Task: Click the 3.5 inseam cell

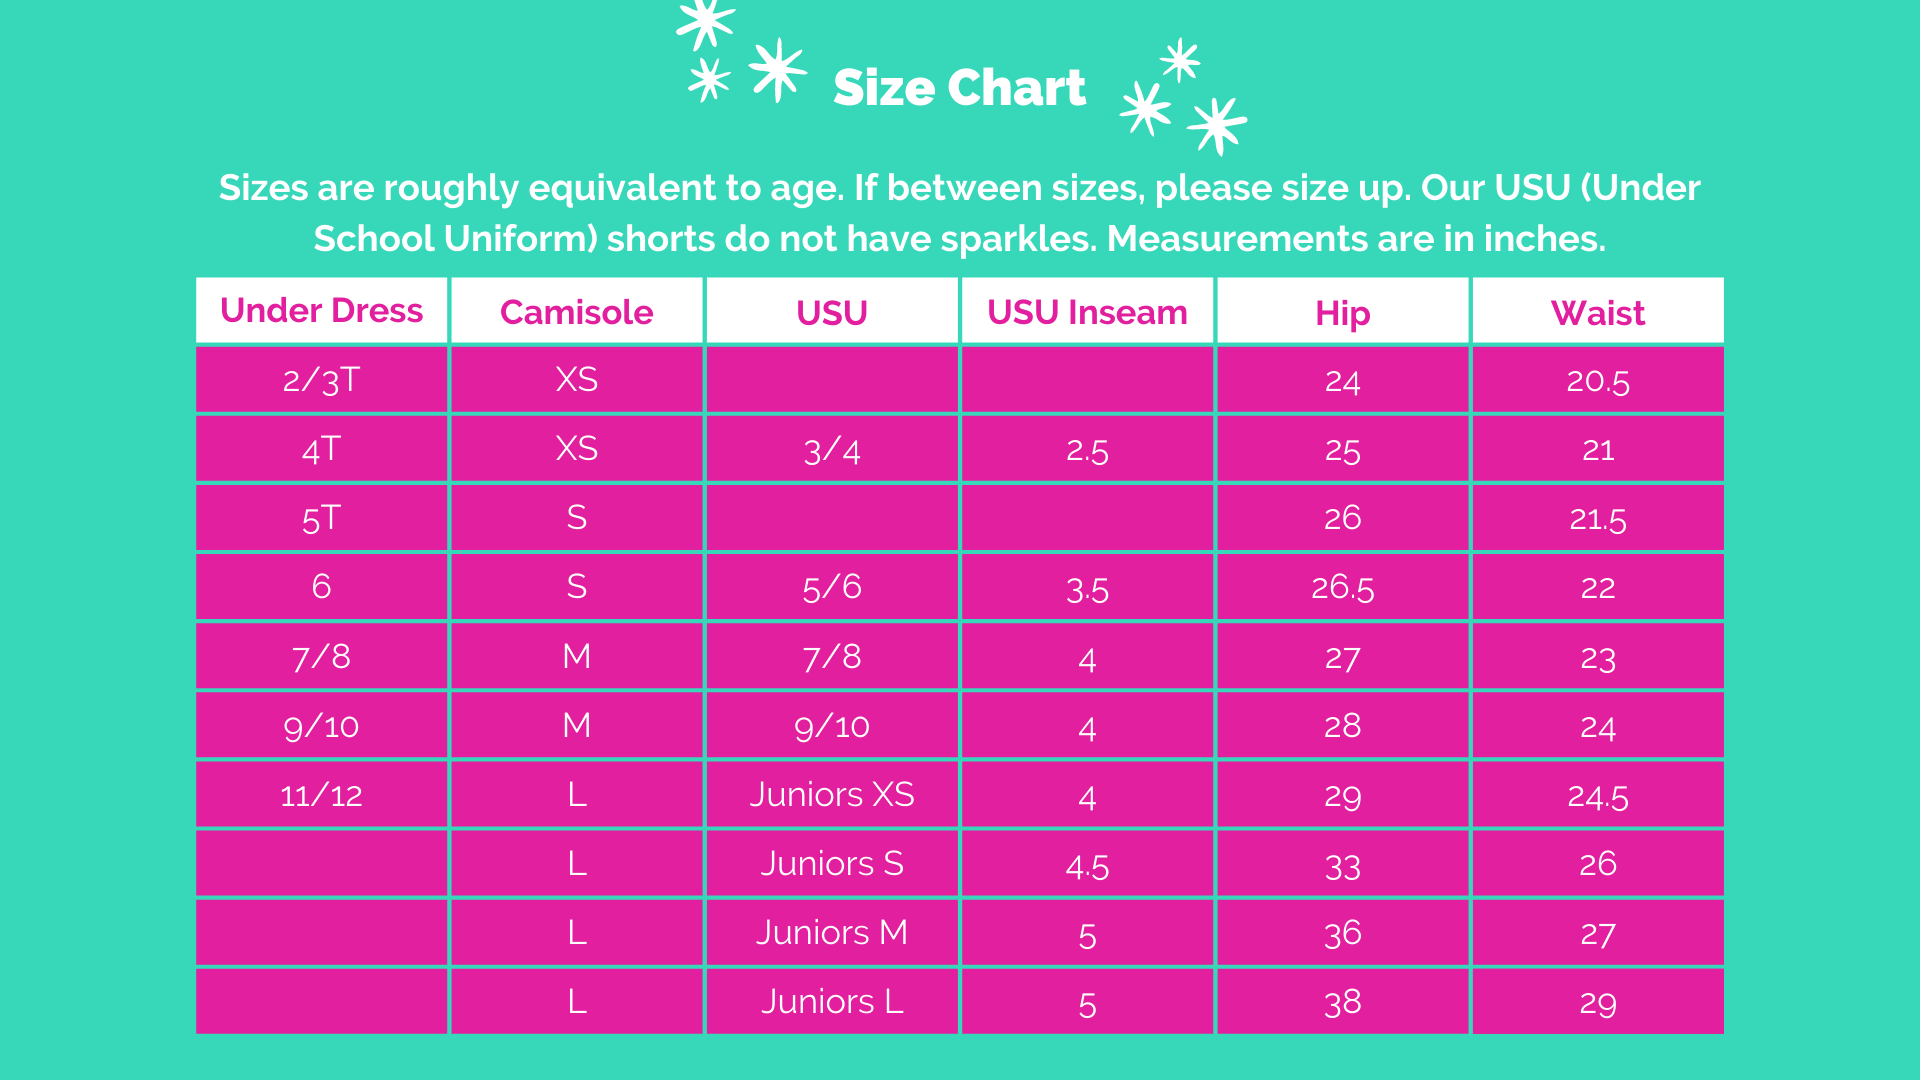Action: [1087, 588]
